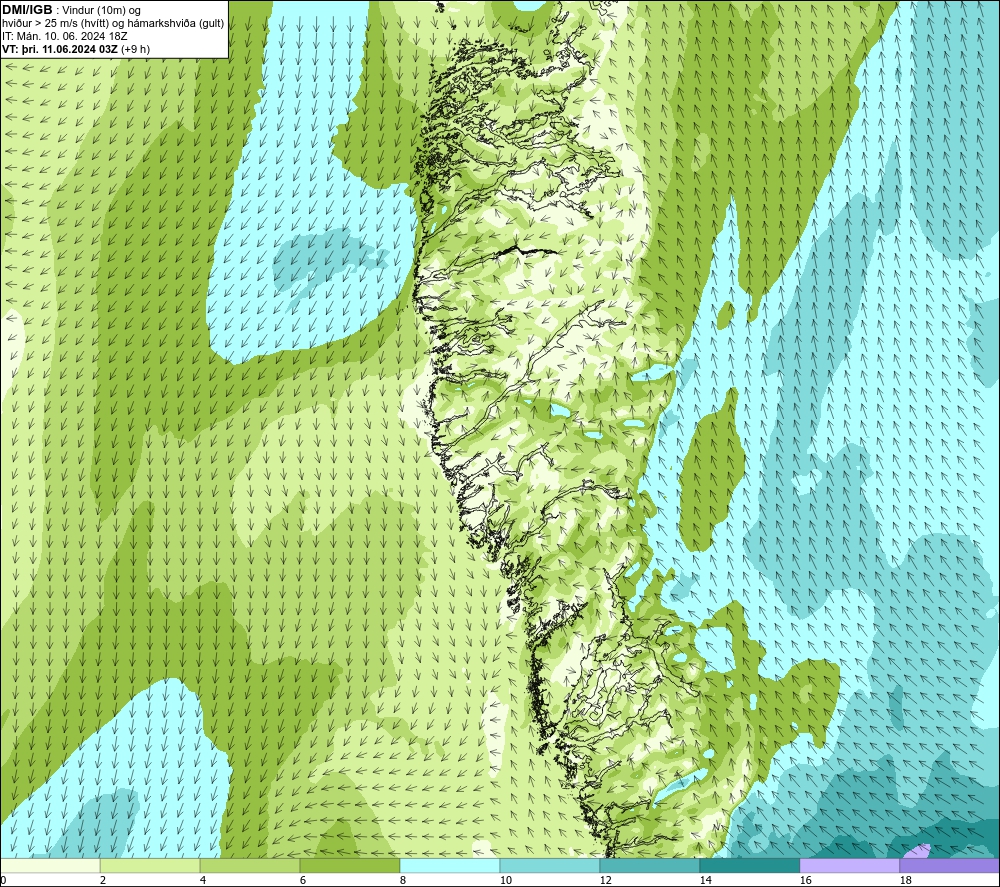1000x887 pixels.
Task: Click the dark teal 14–16 m/s legend swatch
Action: (x=749, y=865)
